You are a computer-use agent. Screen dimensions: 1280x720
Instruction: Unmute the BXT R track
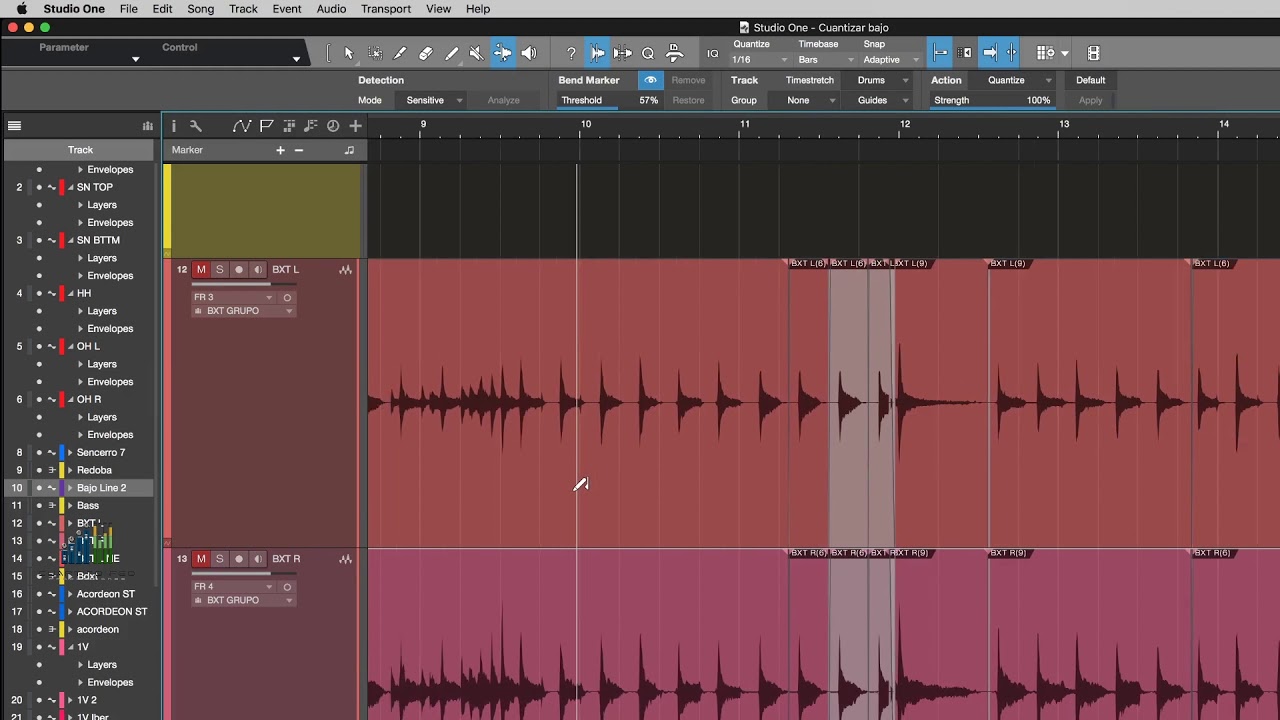[x=201, y=559]
